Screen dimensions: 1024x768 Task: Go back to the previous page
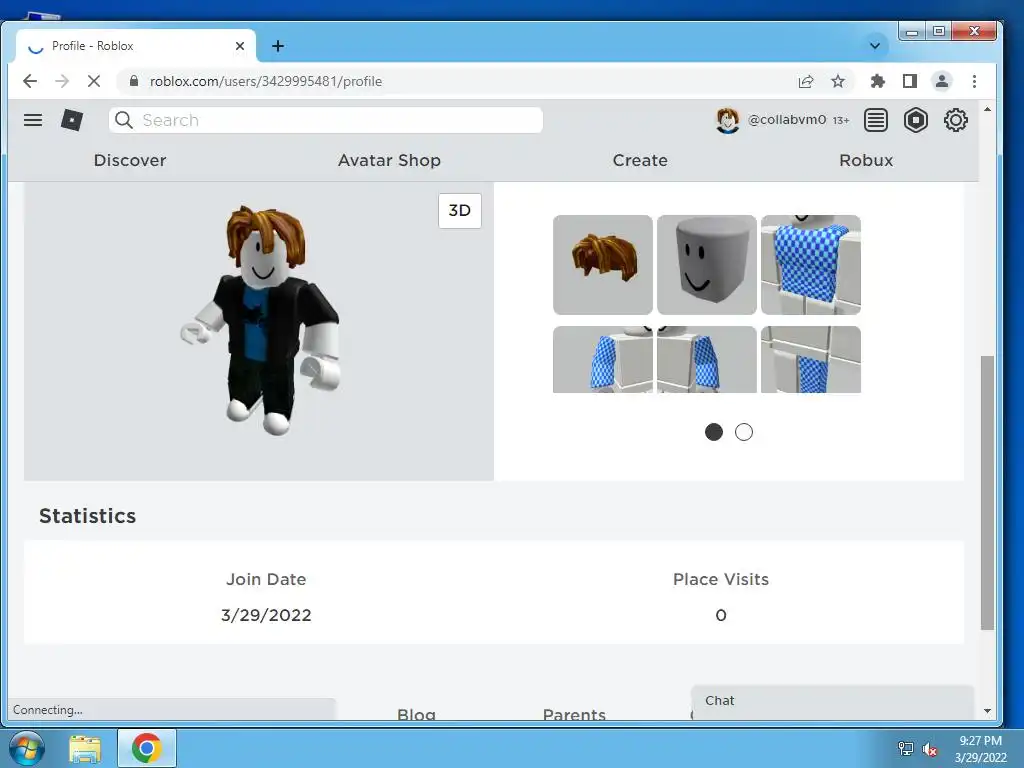click(x=30, y=81)
